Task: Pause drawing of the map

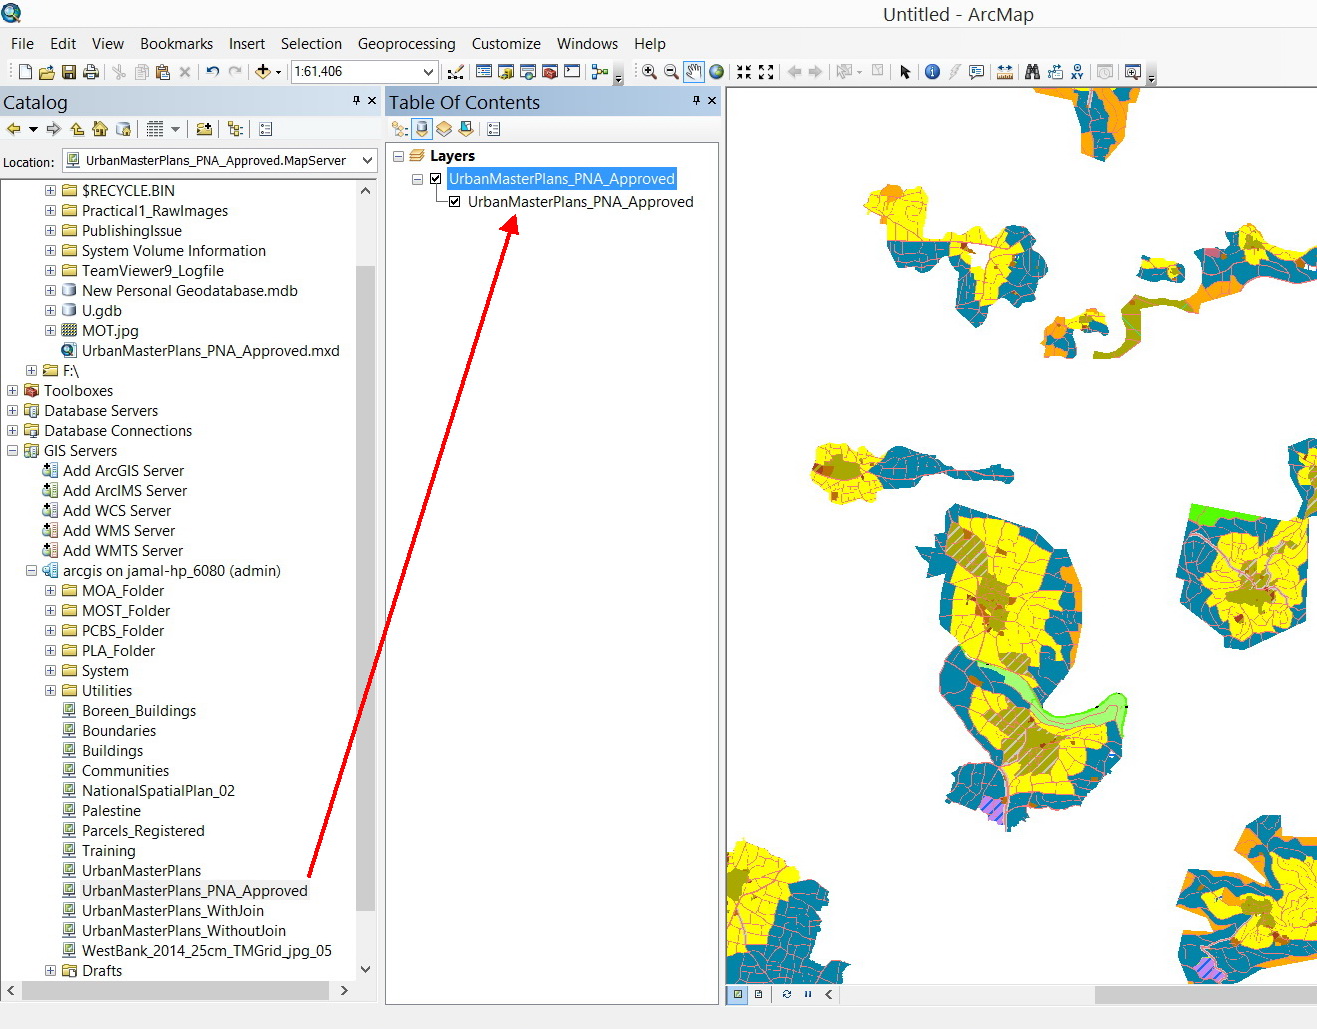Action: click(x=808, y=994)
